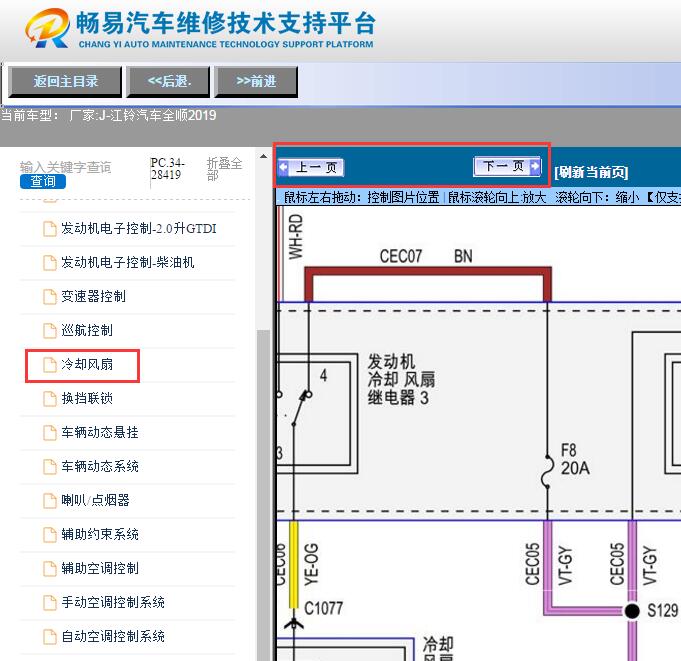
Task: Open 发动机电子控制-柴油机 tree item
Action: [127, 262]
